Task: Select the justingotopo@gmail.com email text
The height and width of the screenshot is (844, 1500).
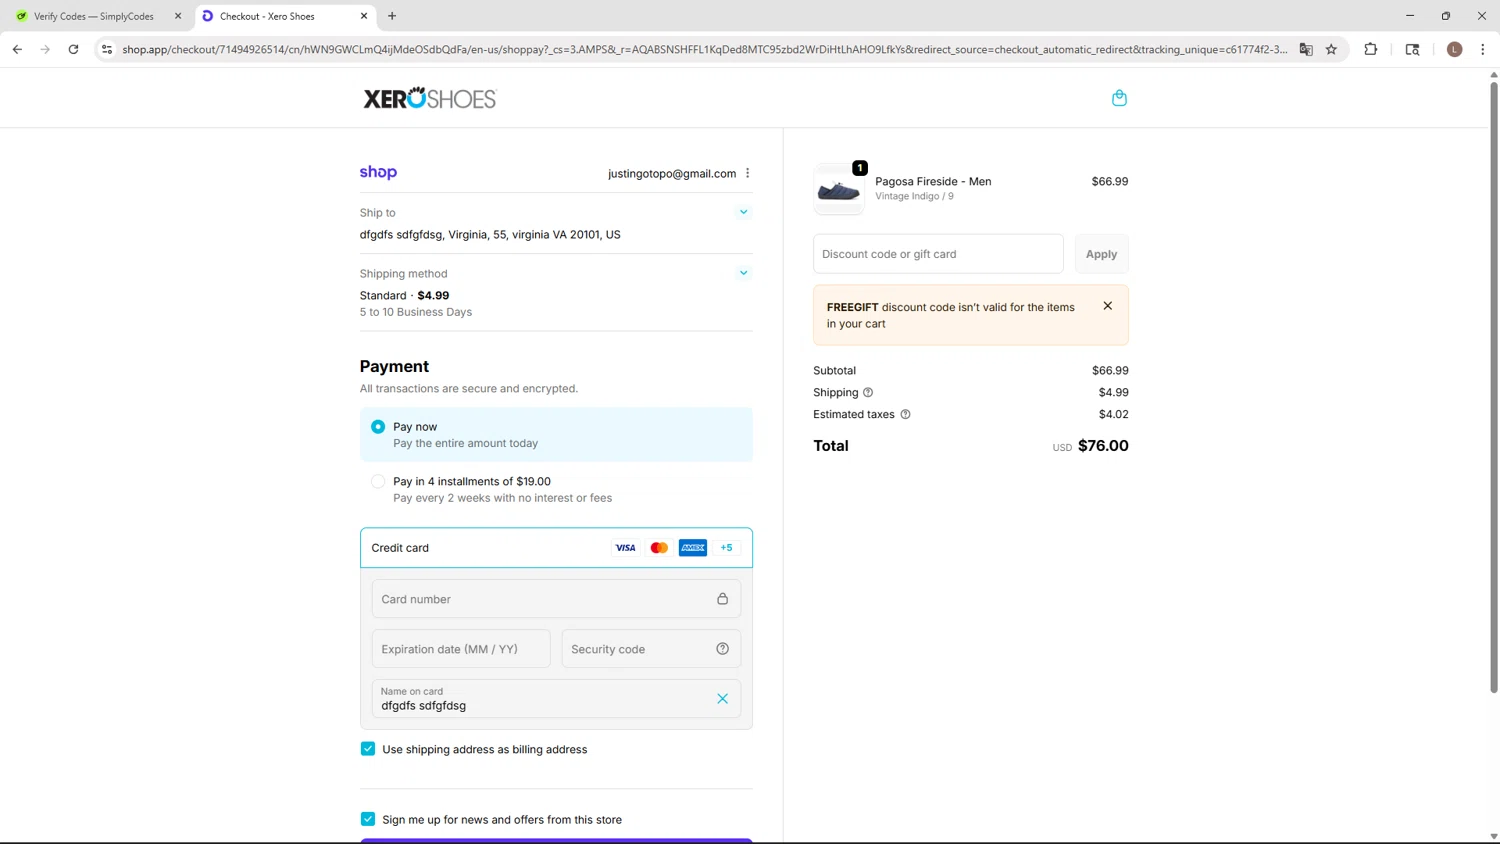Action: point(672,173)
